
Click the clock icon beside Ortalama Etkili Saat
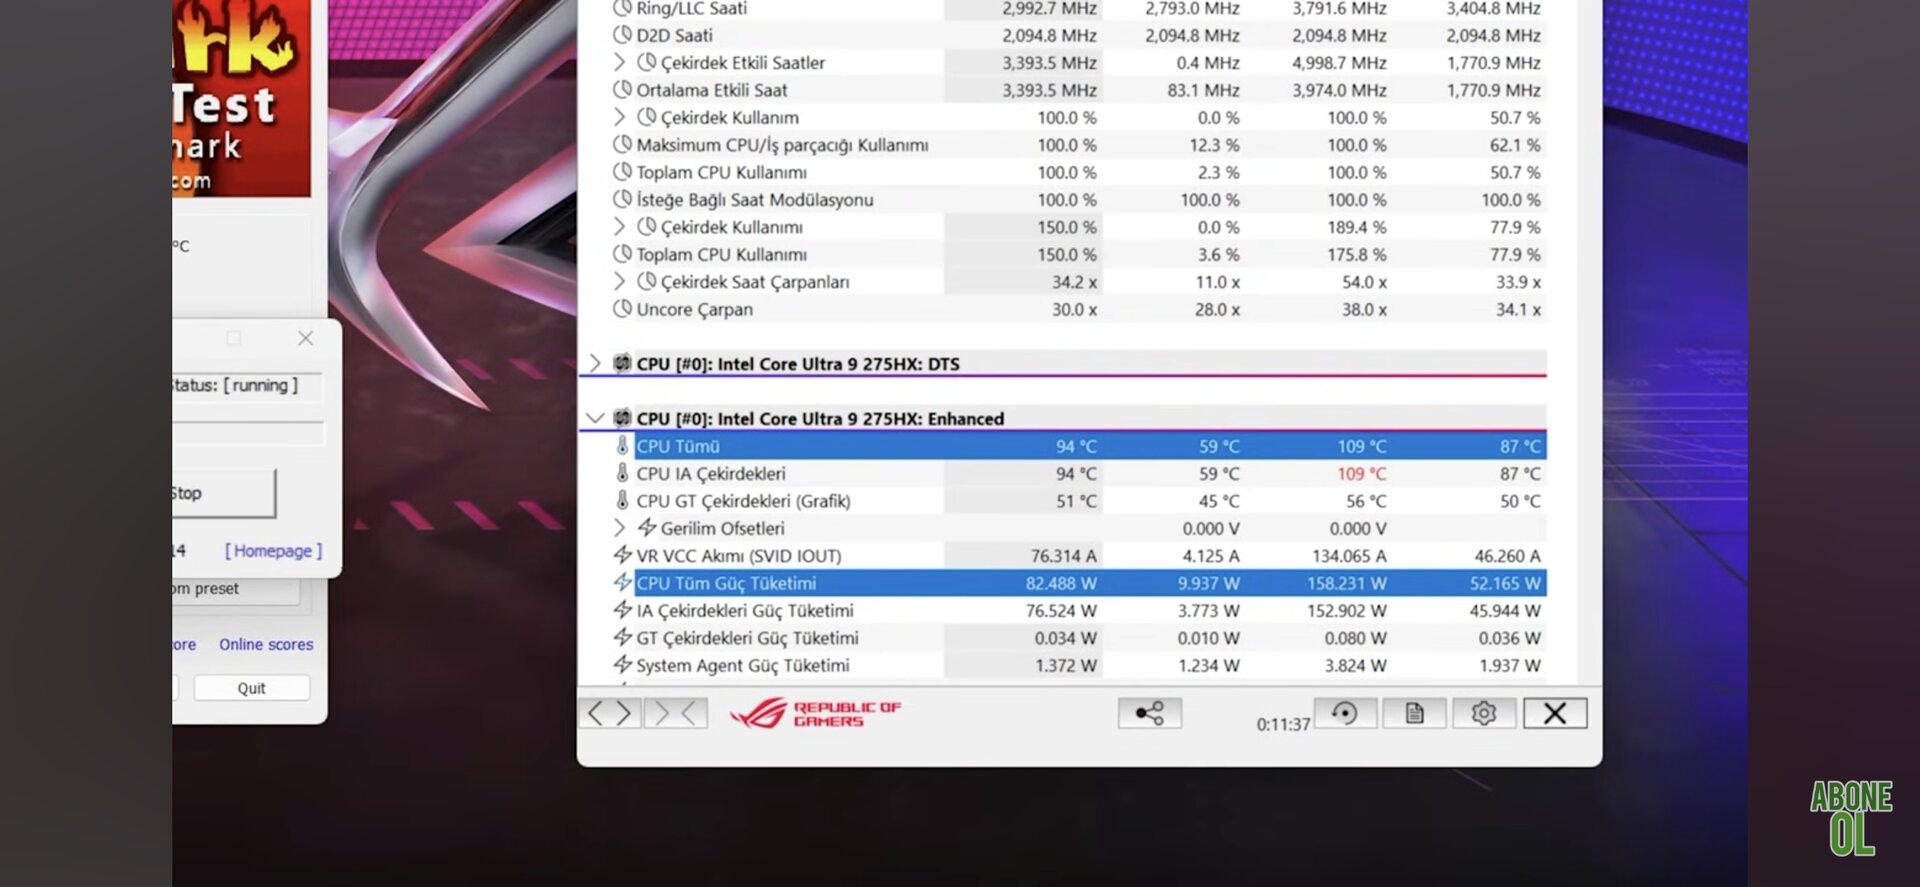622,89
